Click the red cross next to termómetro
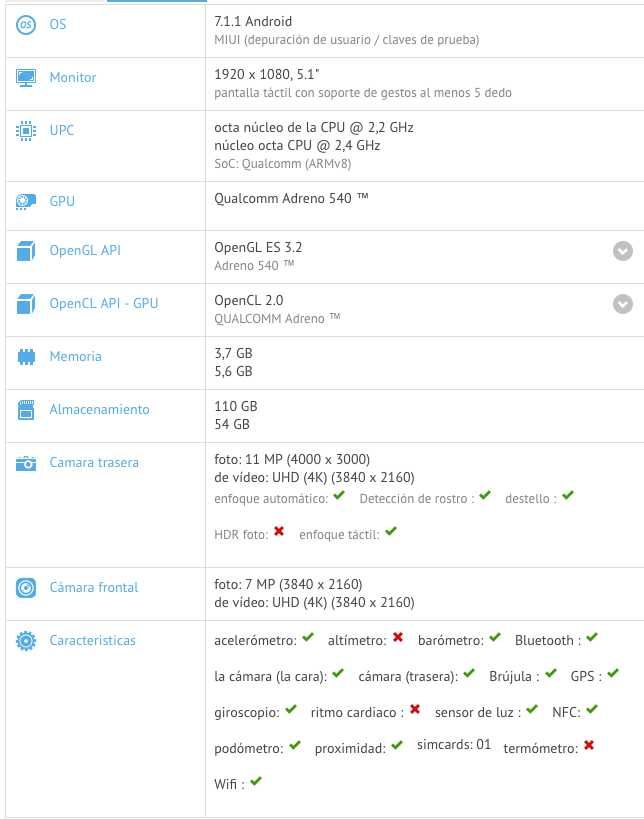 [x=589, y=745]
